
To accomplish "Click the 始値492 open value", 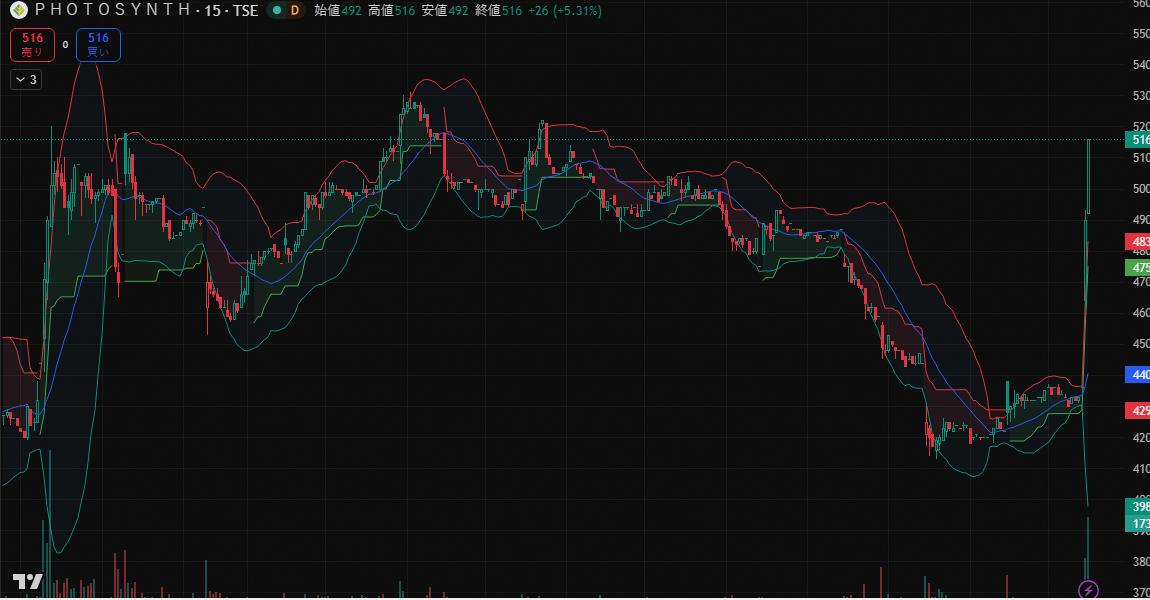I will pos(338,11).
